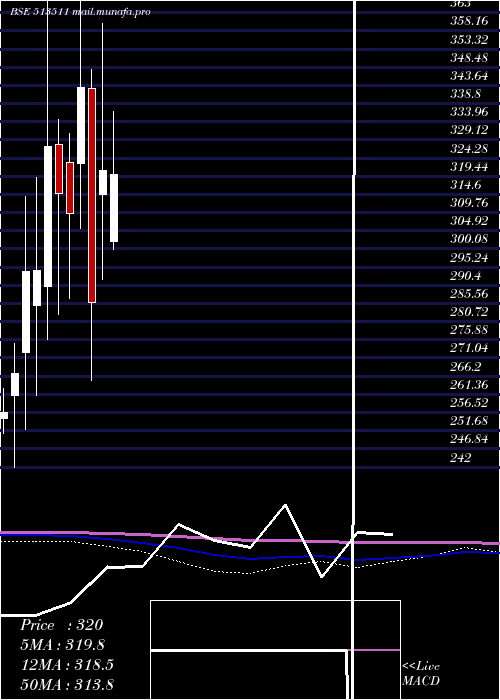
Task: Click the 343.64 price axis label
Action: point(469,75)
